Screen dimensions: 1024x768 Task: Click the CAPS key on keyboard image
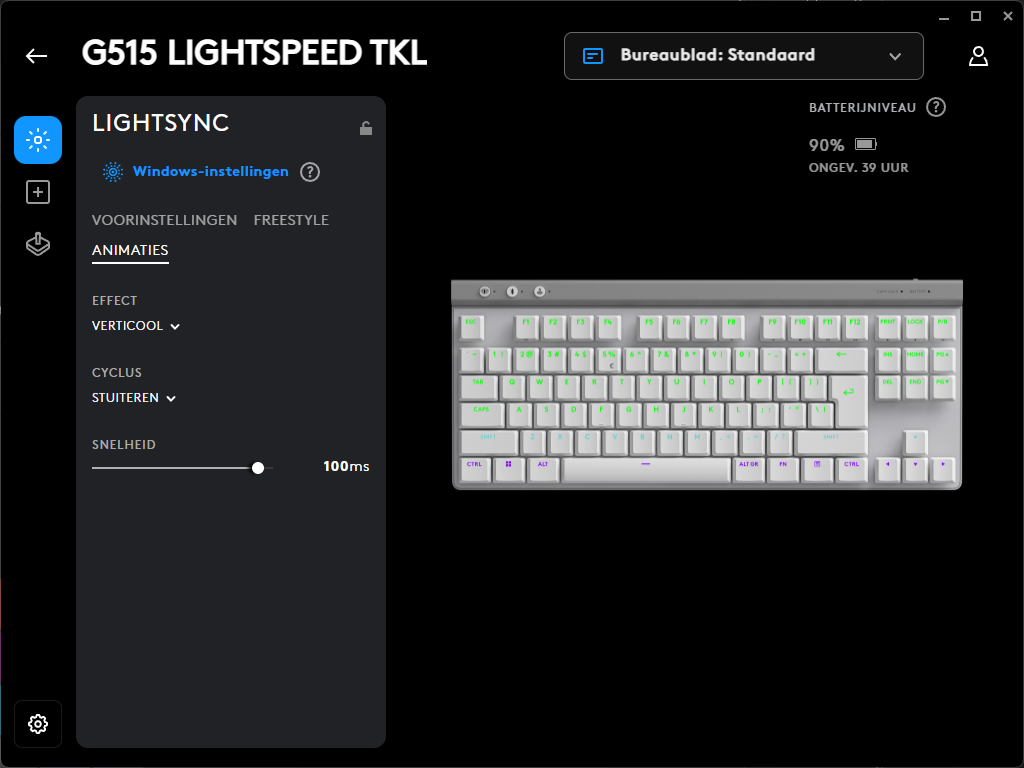coord(482,414)
